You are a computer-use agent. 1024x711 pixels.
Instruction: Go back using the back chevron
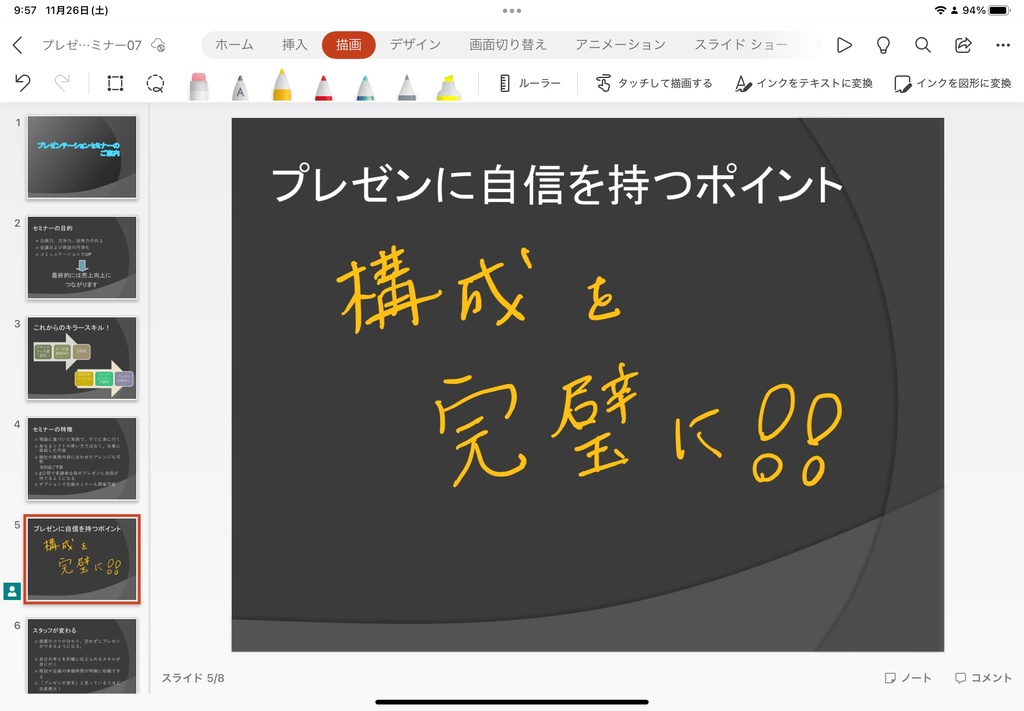[x=18, y=44]
